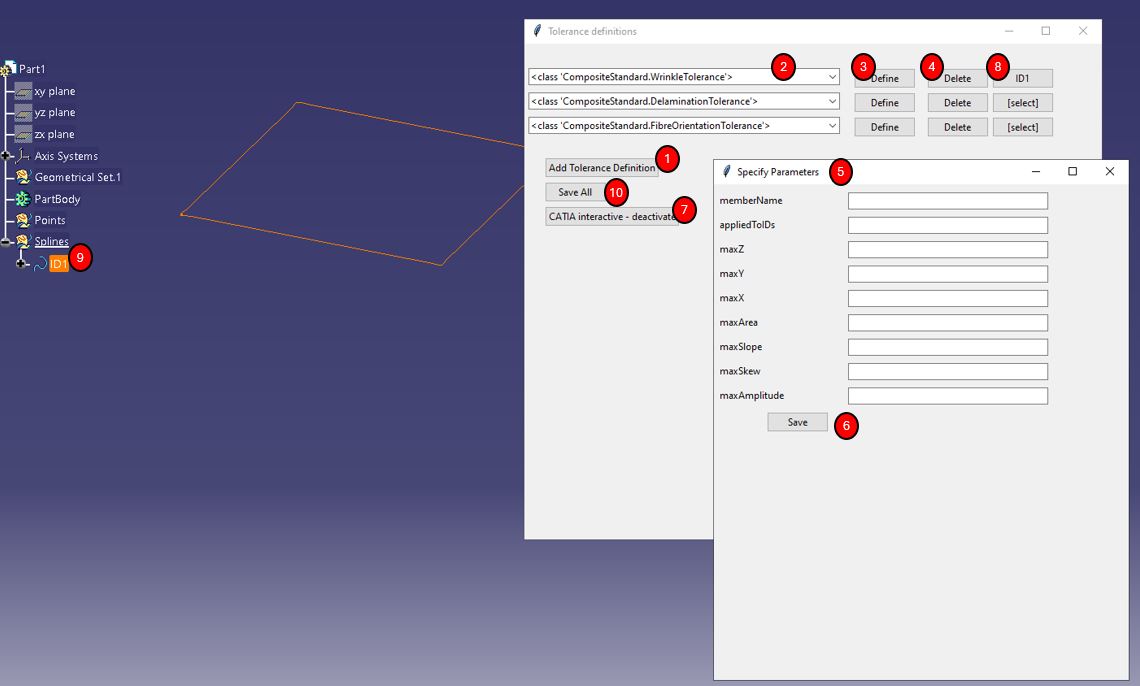Focus the maxAmplitude text field
Viewport: 1140px width, 686px height.
(947, 396)
